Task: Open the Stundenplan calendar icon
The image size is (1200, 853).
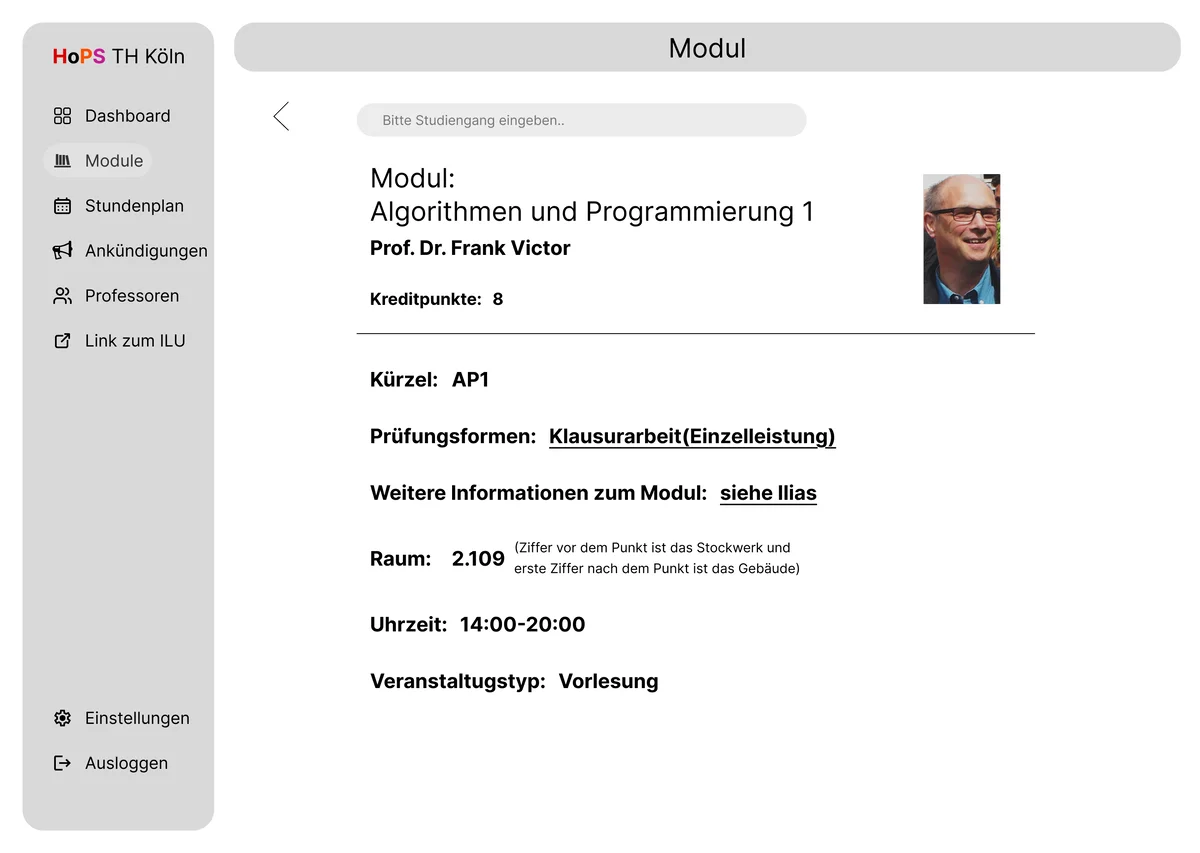Action: point(62,206)
